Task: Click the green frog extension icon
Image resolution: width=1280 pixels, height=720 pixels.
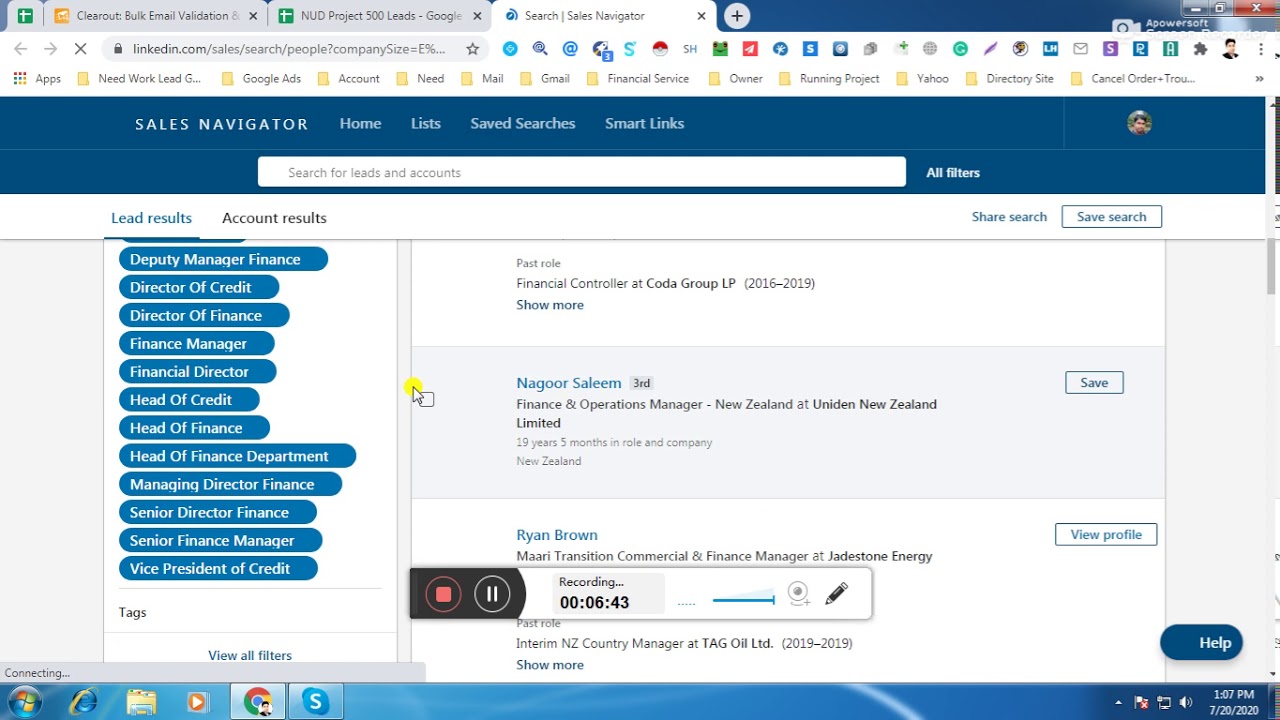Action: click(720, 49)
